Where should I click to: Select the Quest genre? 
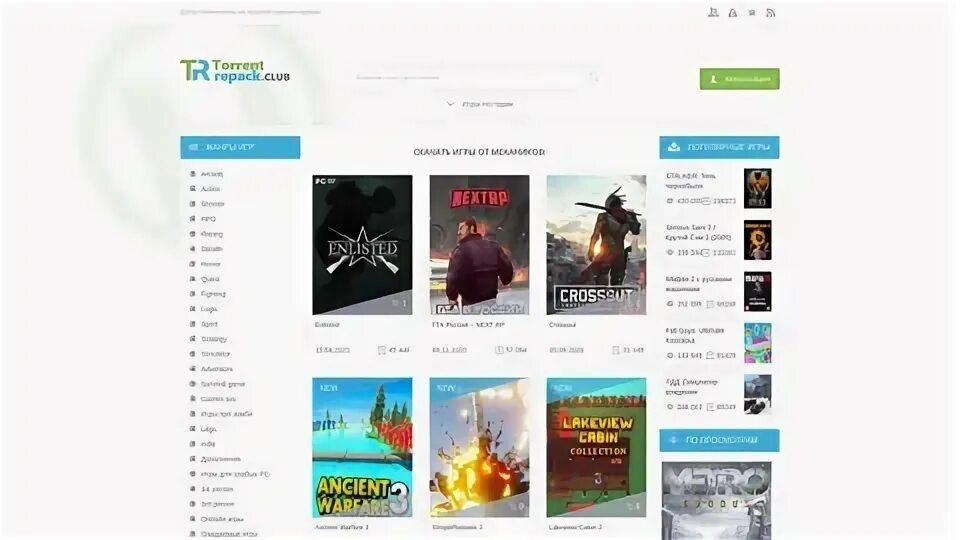(x=210, y=279)
